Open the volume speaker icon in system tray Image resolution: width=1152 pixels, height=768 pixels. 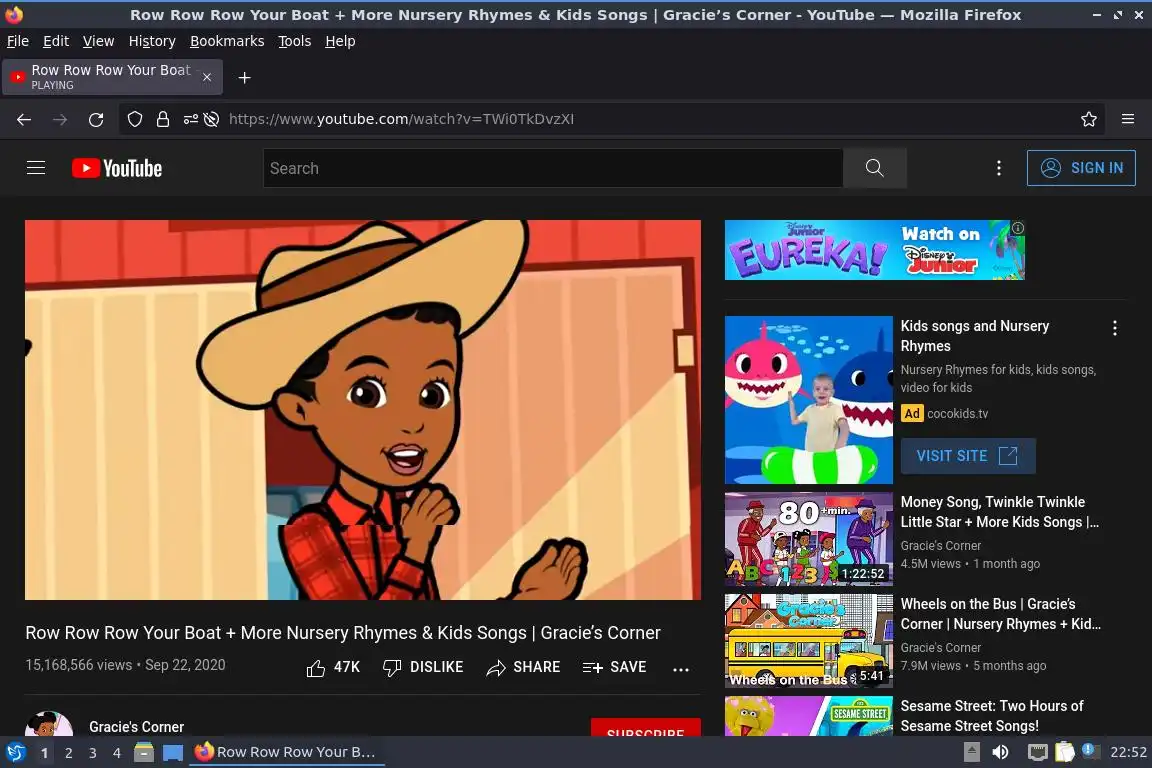pos(1000,752)
